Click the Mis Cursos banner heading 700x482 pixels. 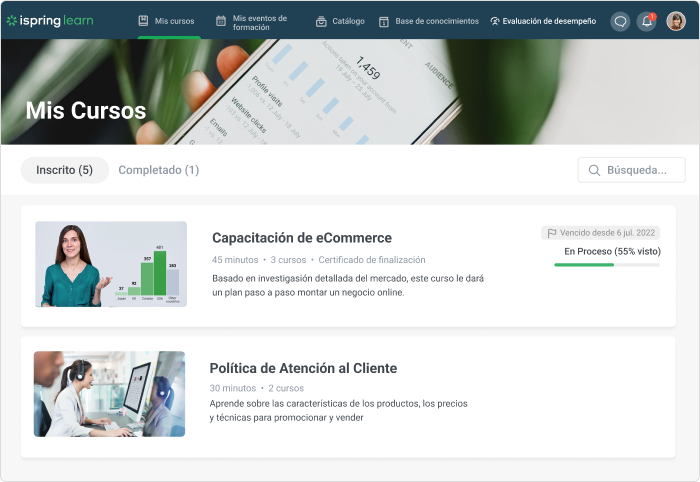pyautogui.click(x=86, y=111)
